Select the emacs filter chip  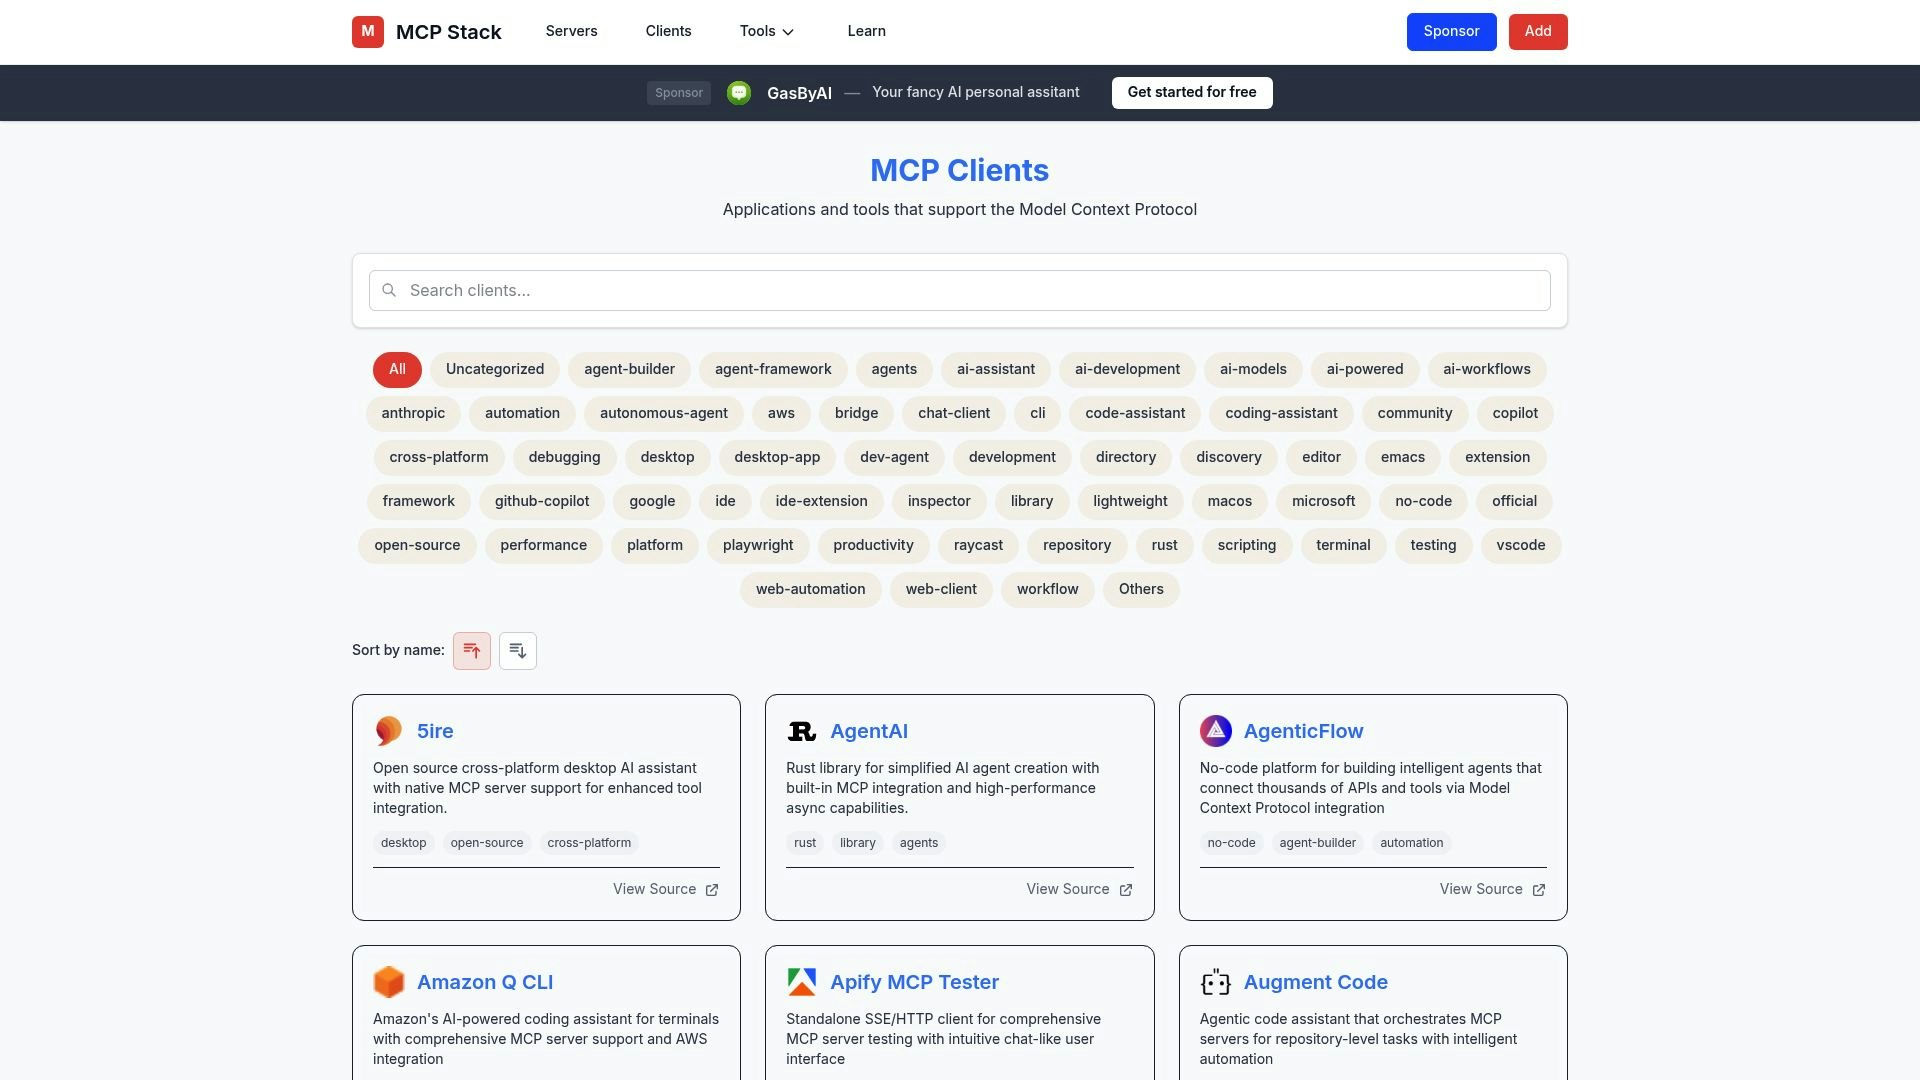point(1403,458)
